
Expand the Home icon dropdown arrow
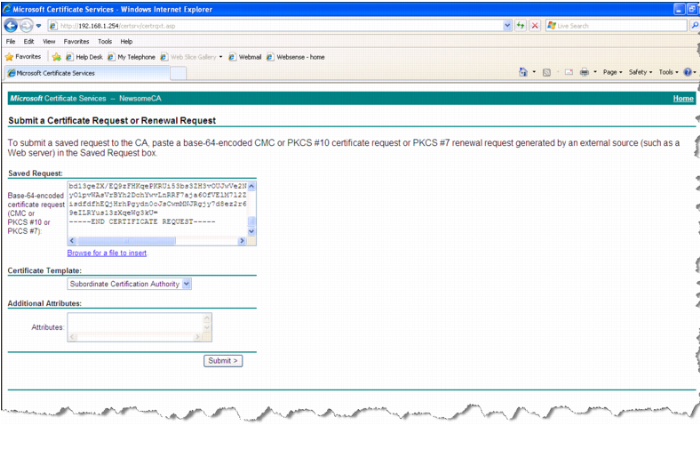[534, 72]
